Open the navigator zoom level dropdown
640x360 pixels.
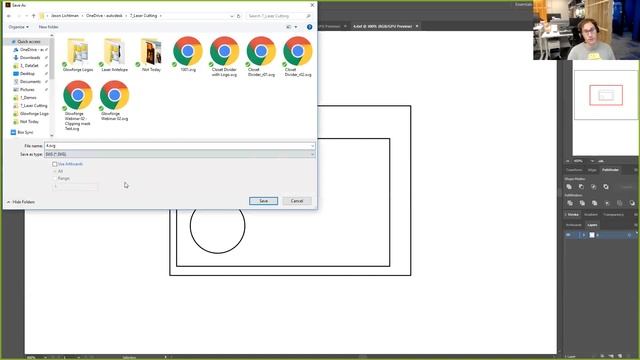click(x=592, y=161)
